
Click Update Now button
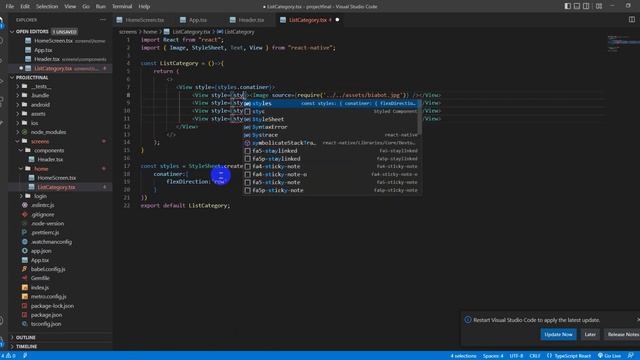click(558, 334)
